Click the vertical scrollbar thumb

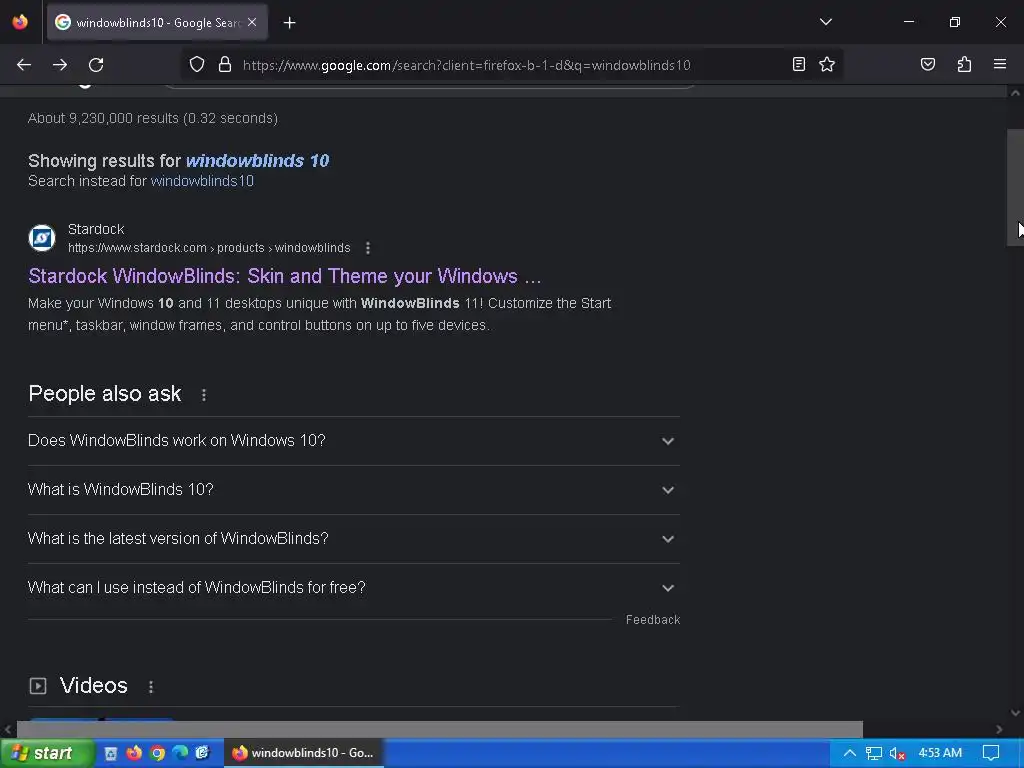pos(1015,187)
